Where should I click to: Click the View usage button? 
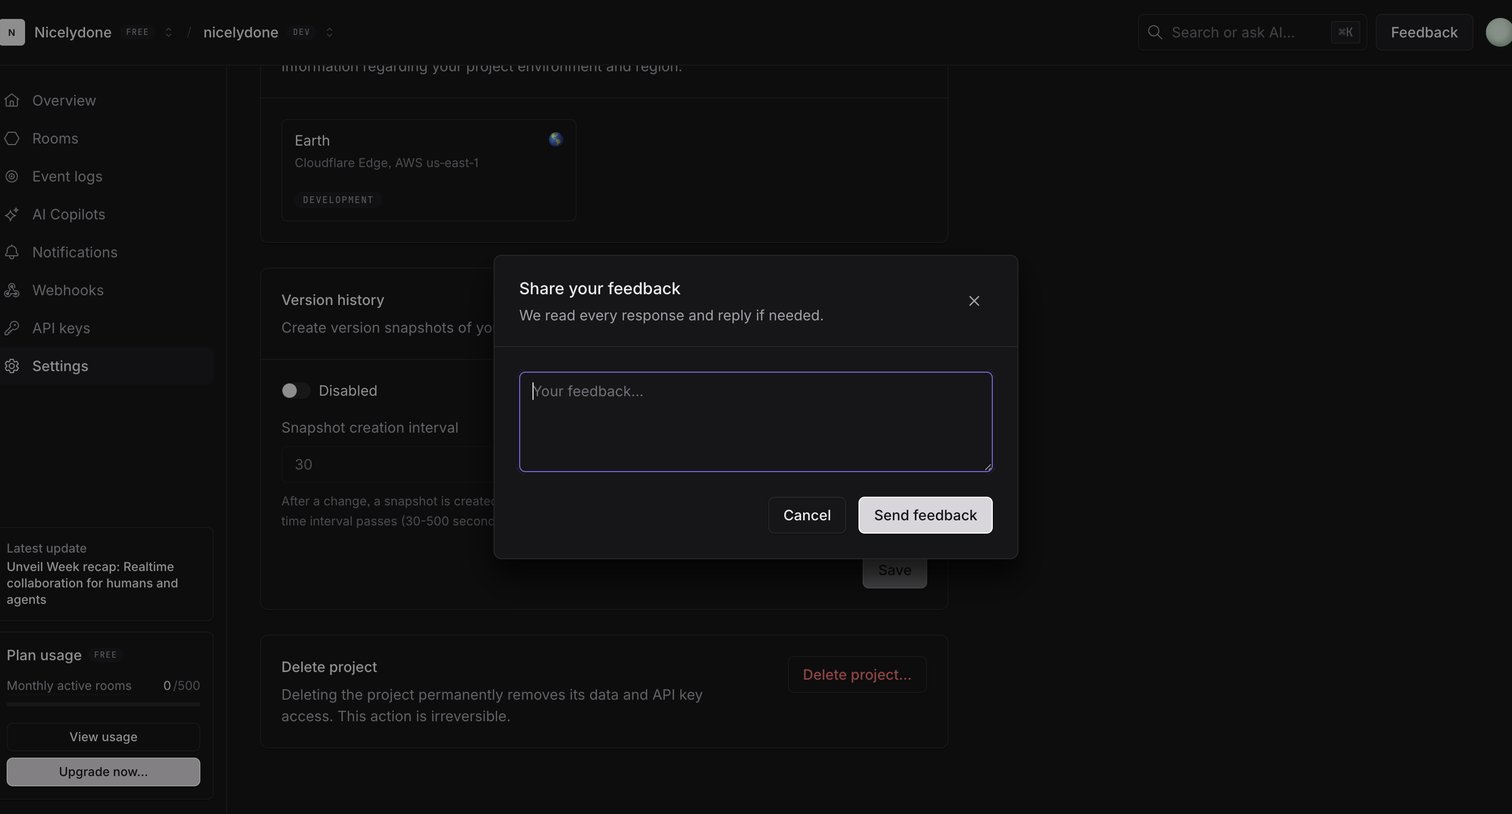[x=103, y=737]
